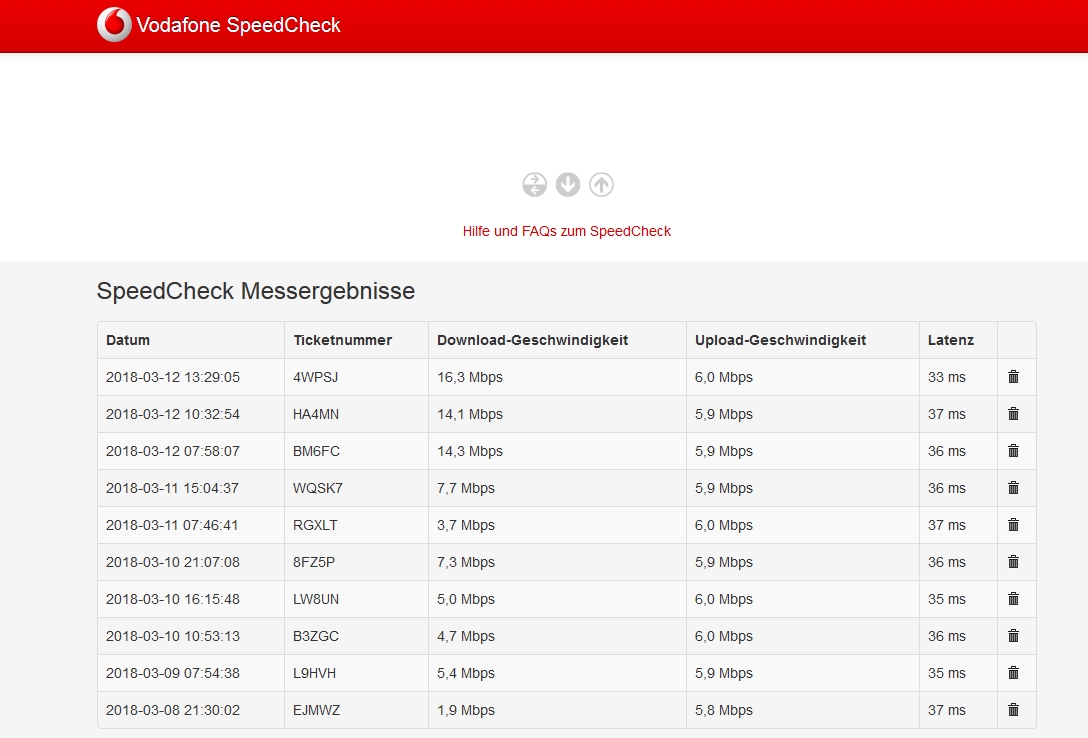Delete the L9HVH result with its trash icon
This screenshot has height=738, width=1088.
click(1013, 673)
